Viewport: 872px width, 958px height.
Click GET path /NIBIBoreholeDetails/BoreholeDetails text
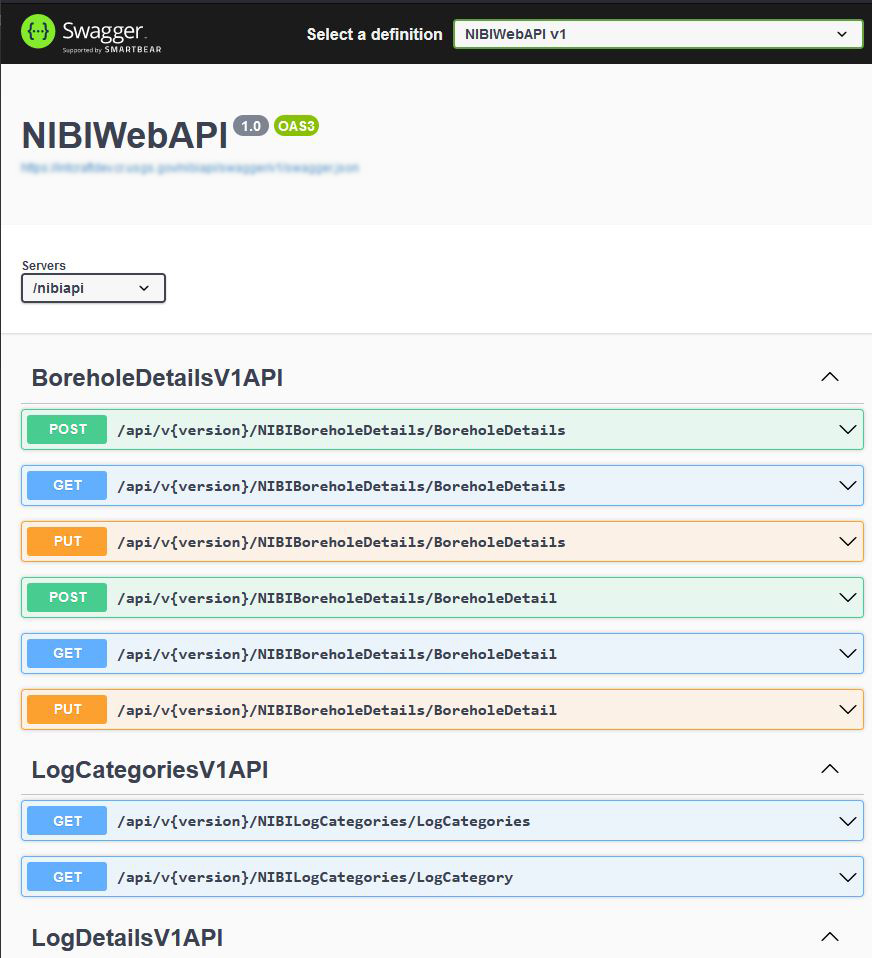coord(341,486)
